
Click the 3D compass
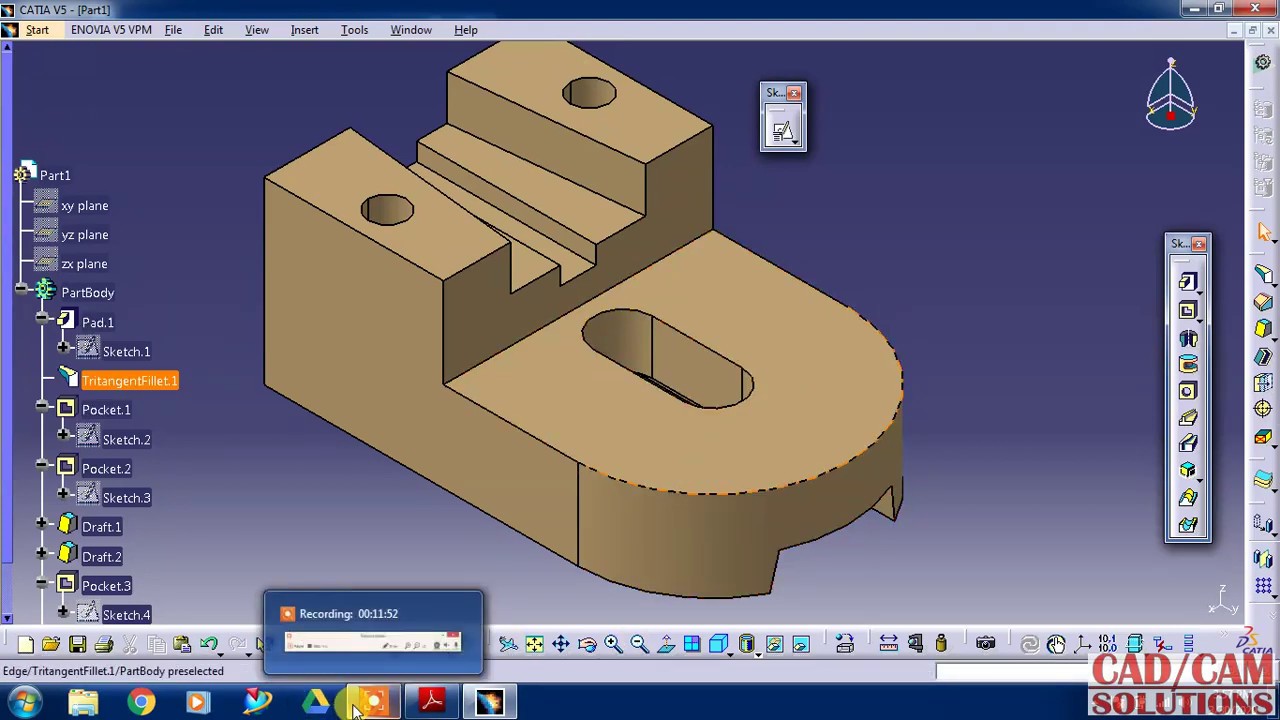pos(1171,96)
